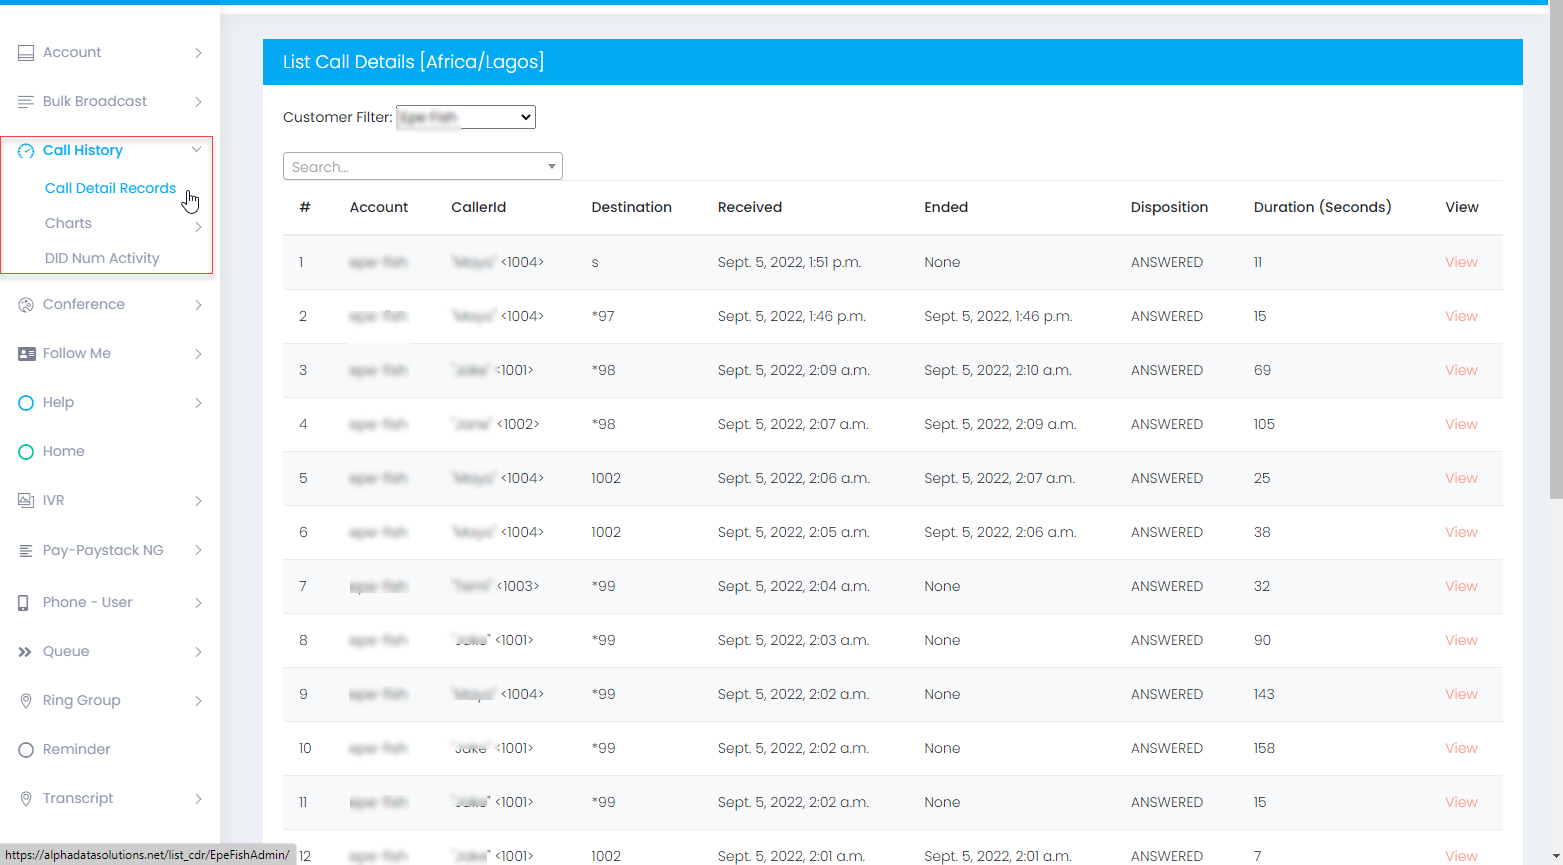The image size is (1563, 865).
Task: Click the Queue double-arrow icon
Action: pos(26,652)
